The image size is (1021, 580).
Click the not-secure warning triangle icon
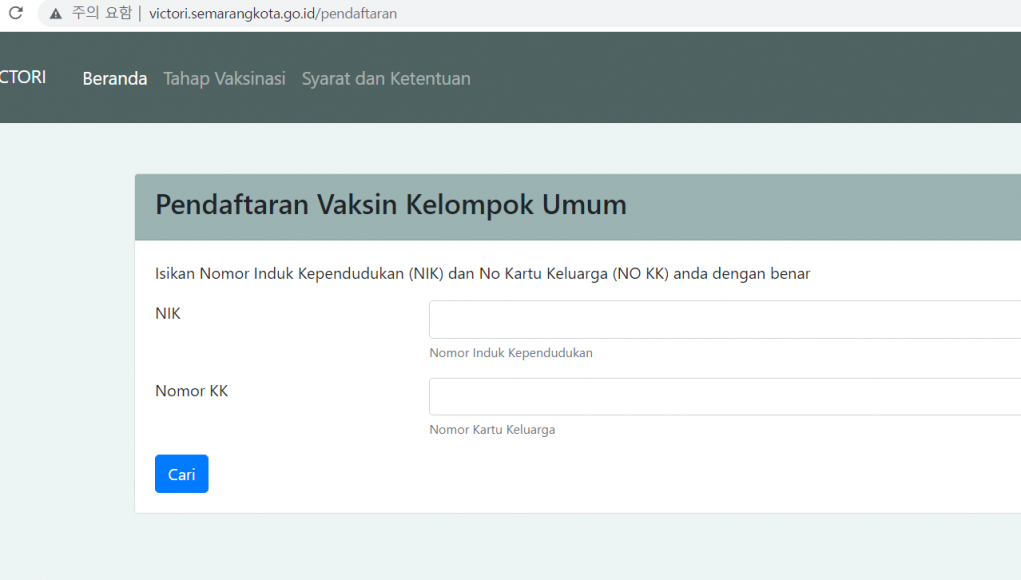pos(55,14)
